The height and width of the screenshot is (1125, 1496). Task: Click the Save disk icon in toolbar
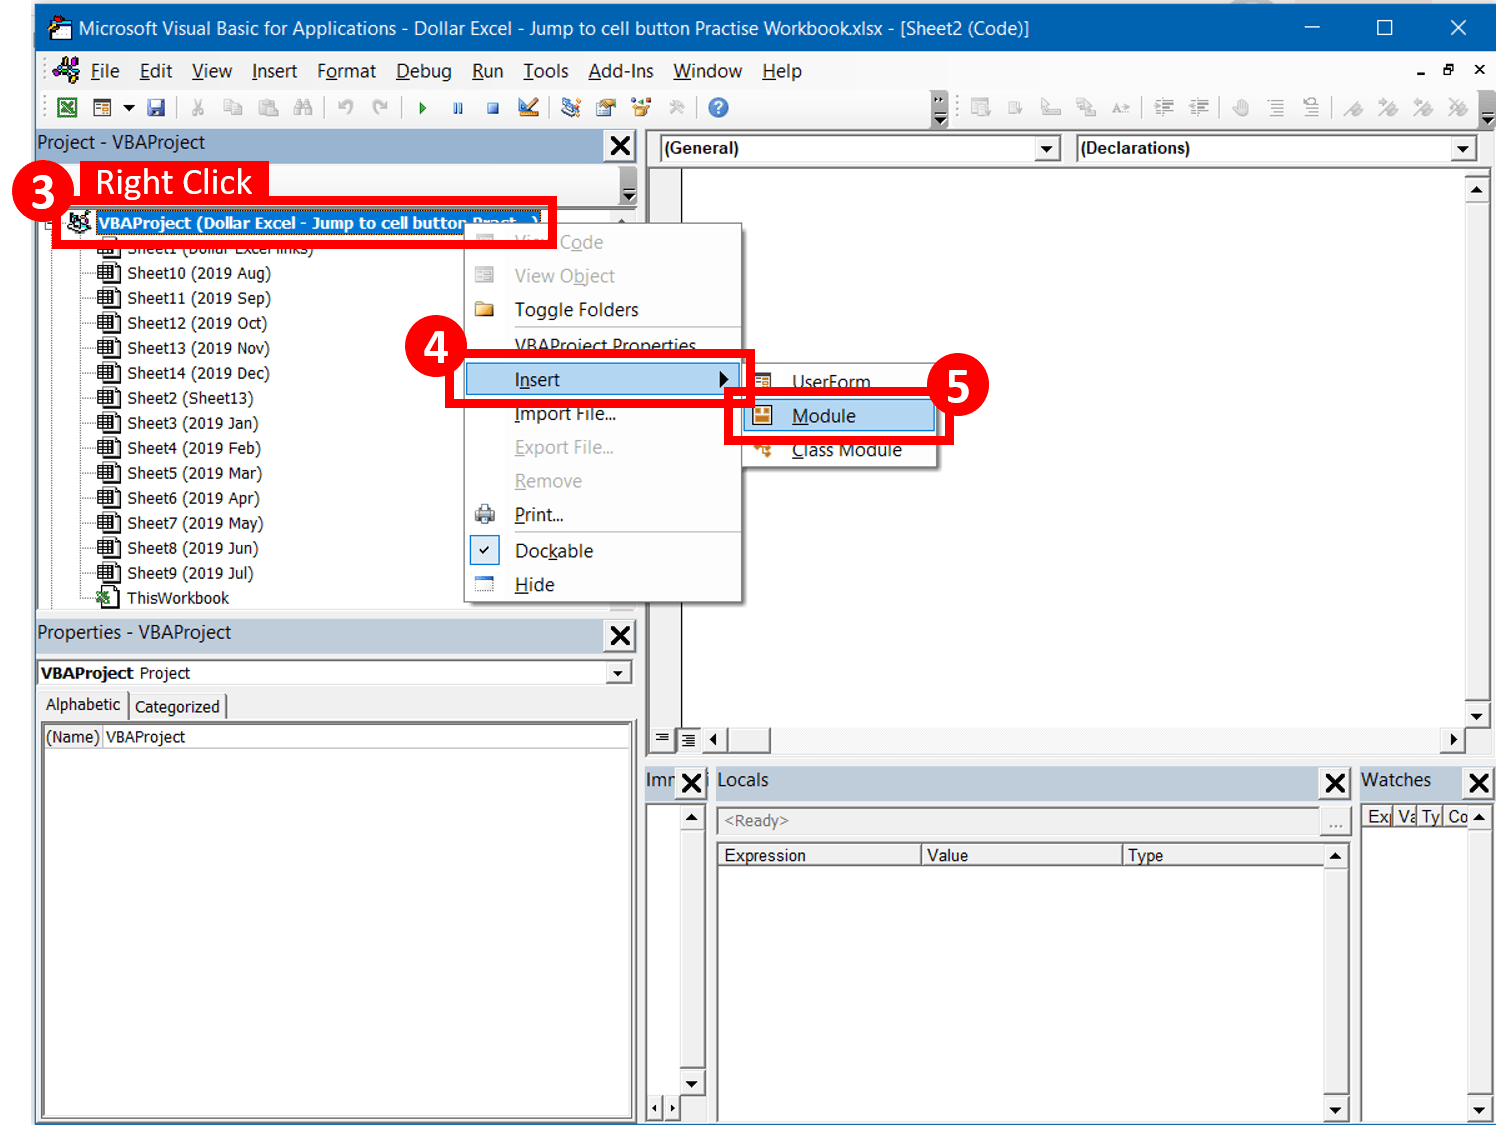click(x=156, y=108)
